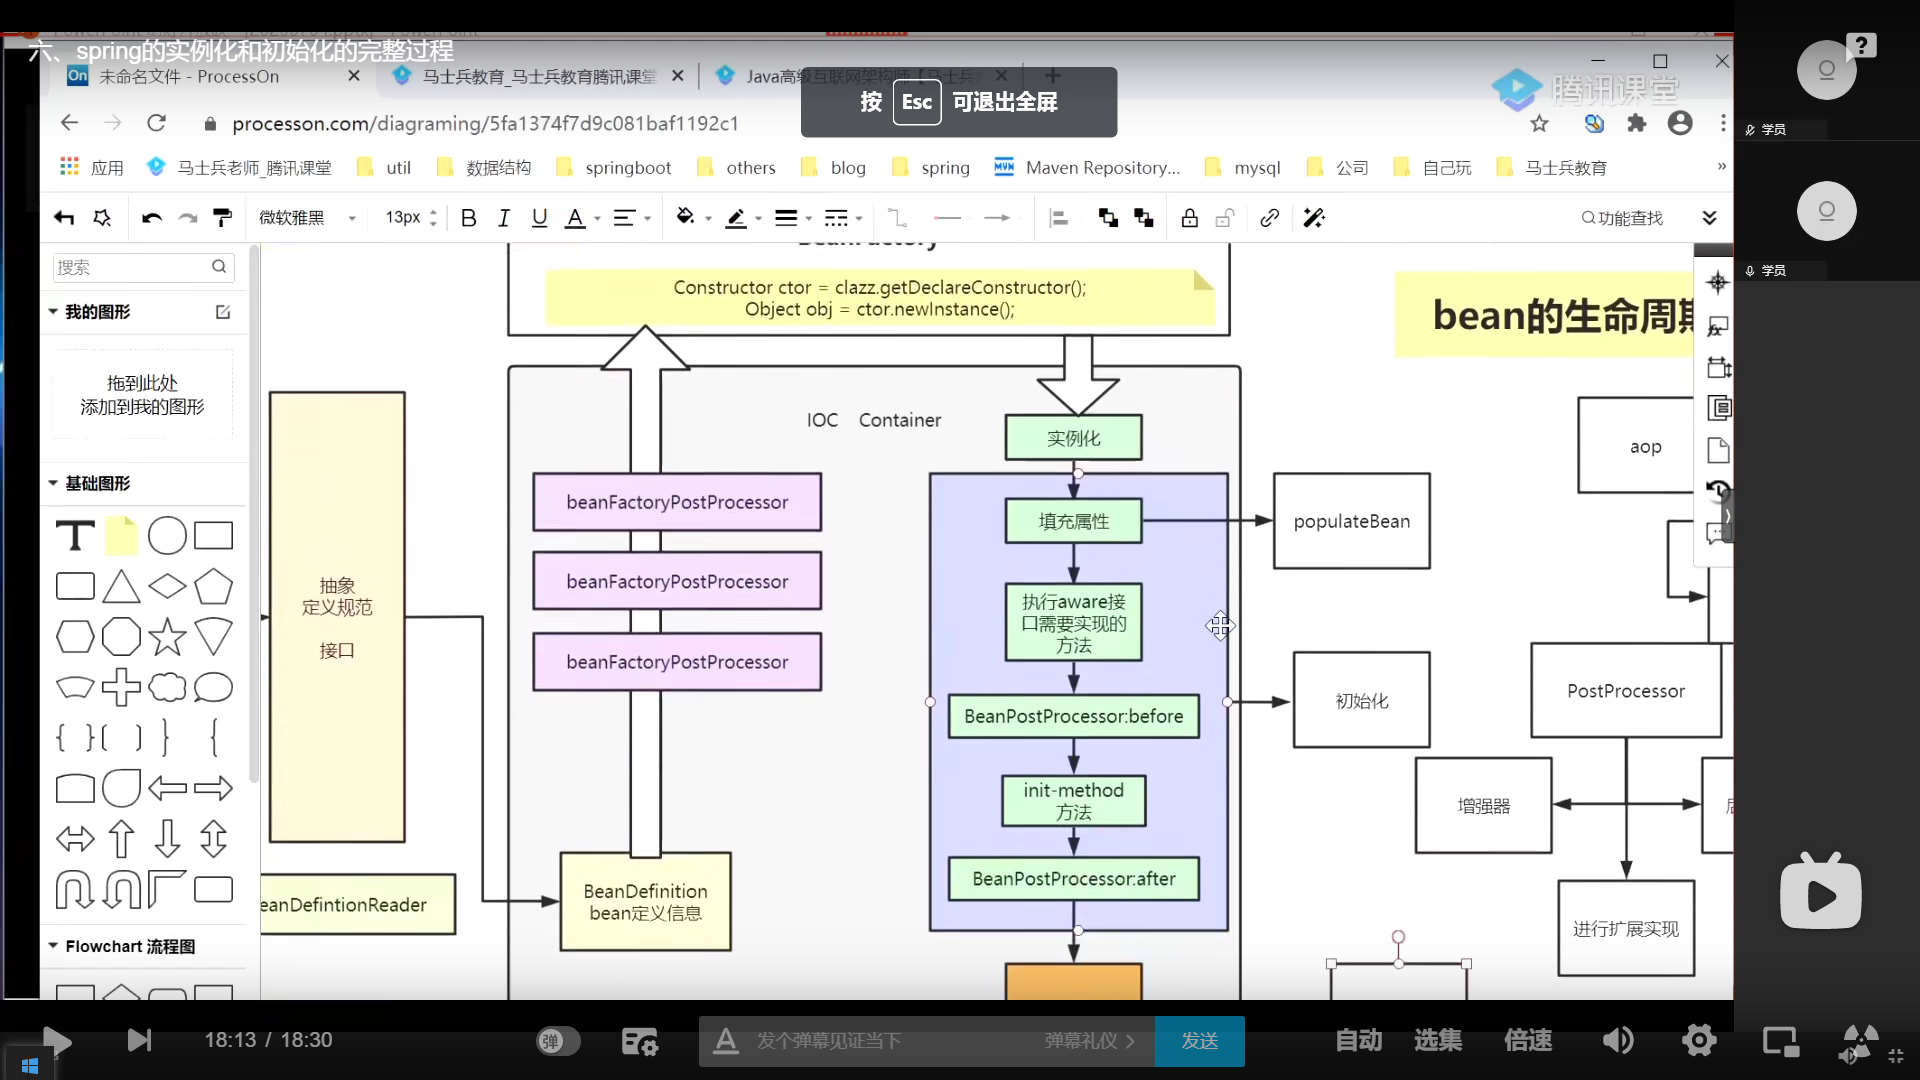Click the Bold formatting icon
The width and height of the screenshot is (1920, 1080).
click(x=468, y=218)
